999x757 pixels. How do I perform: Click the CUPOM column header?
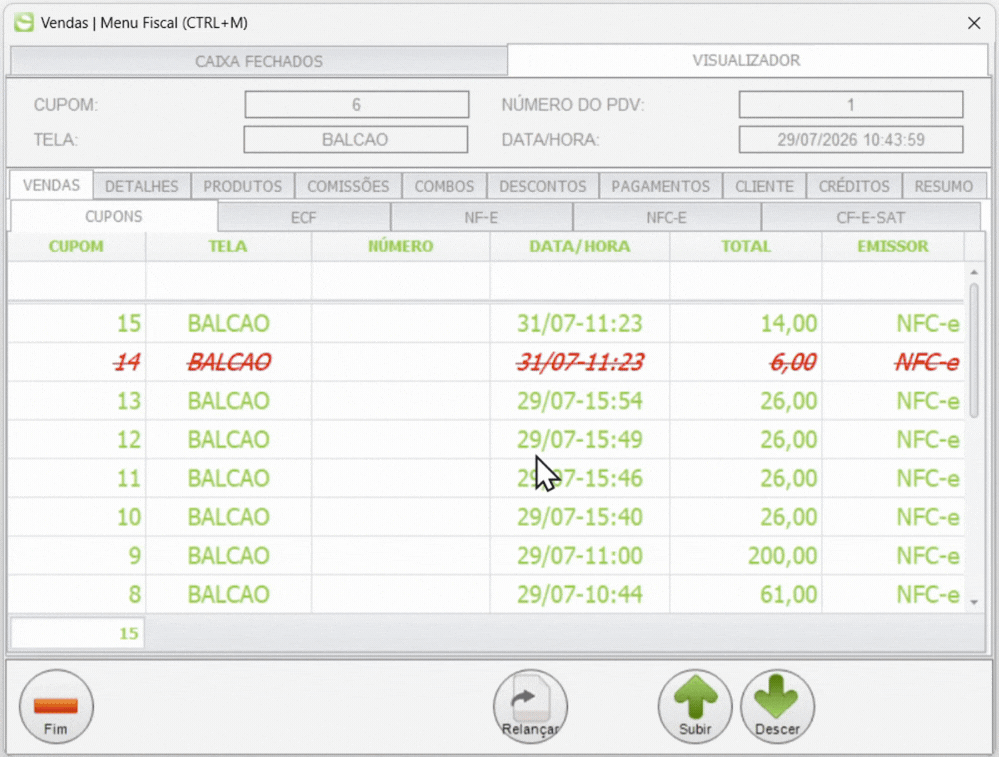[x=76, y=247]
